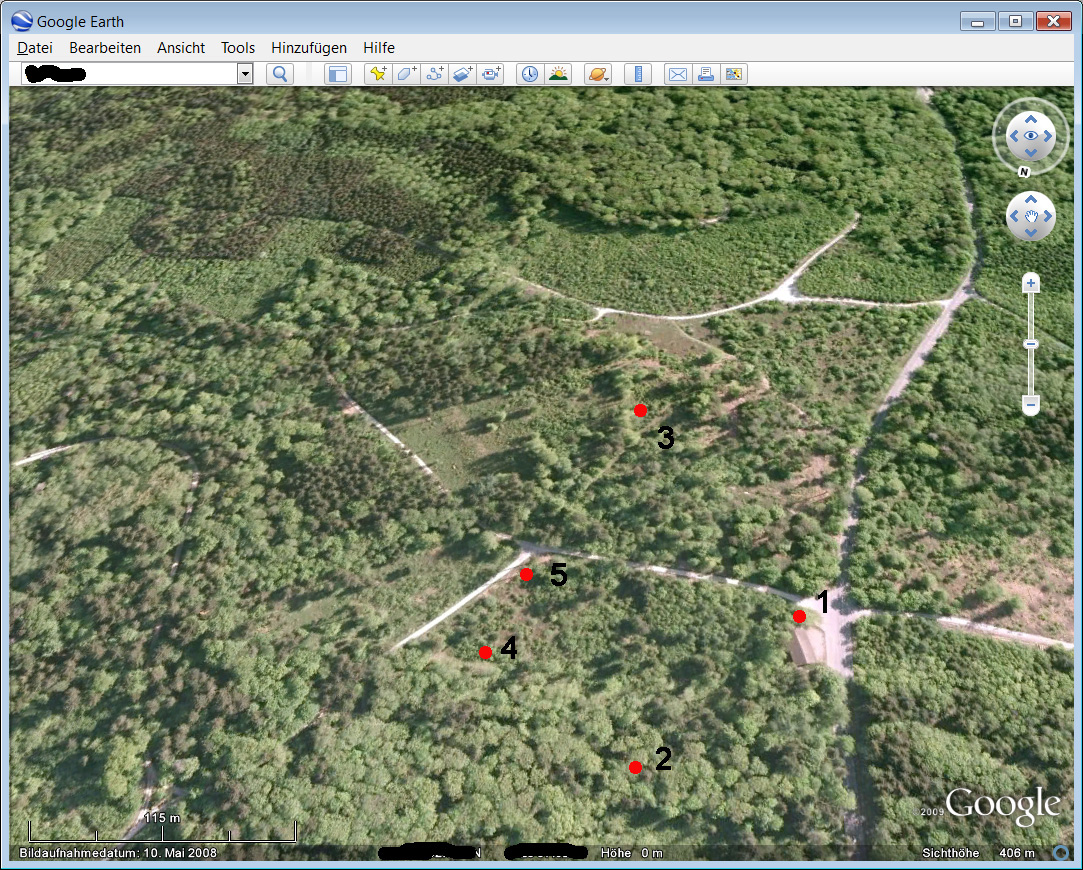This screenshot has width=1083, height=870.
Task: Select the Add Path tool
Action: click(434, 74)
